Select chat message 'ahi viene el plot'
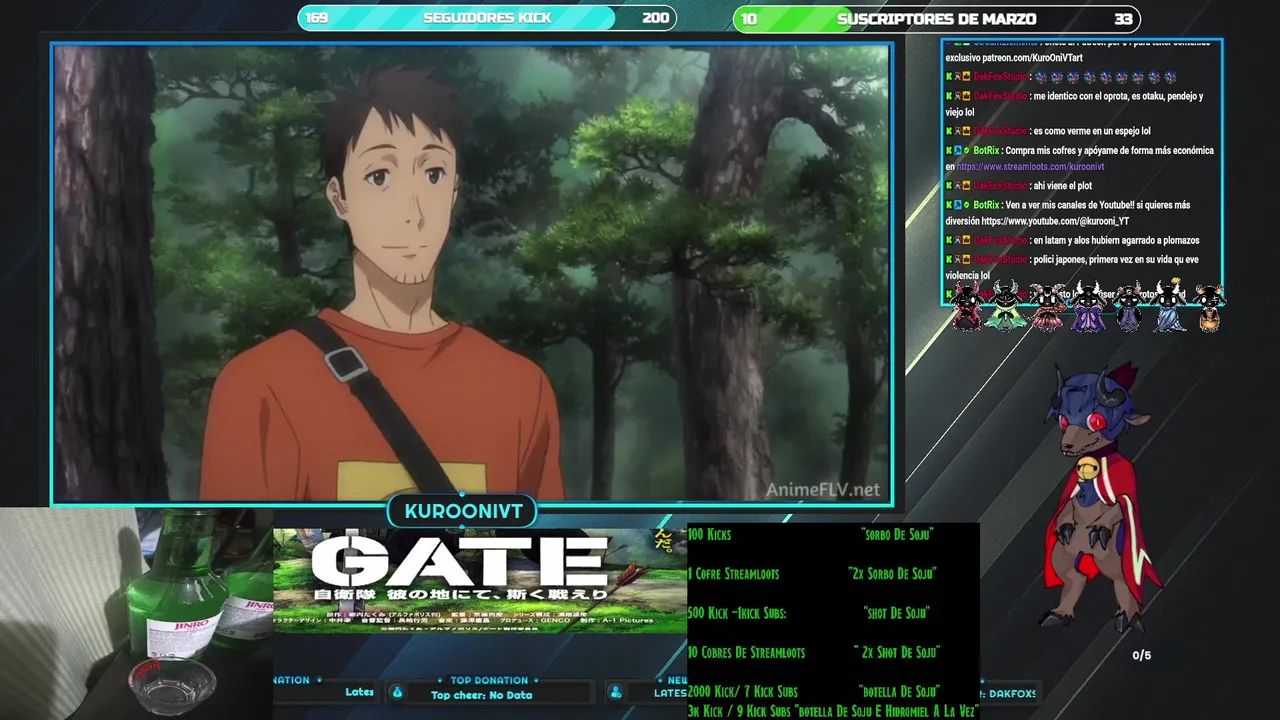Viewport: 1280px width, 720px height. coord(1019,186)
